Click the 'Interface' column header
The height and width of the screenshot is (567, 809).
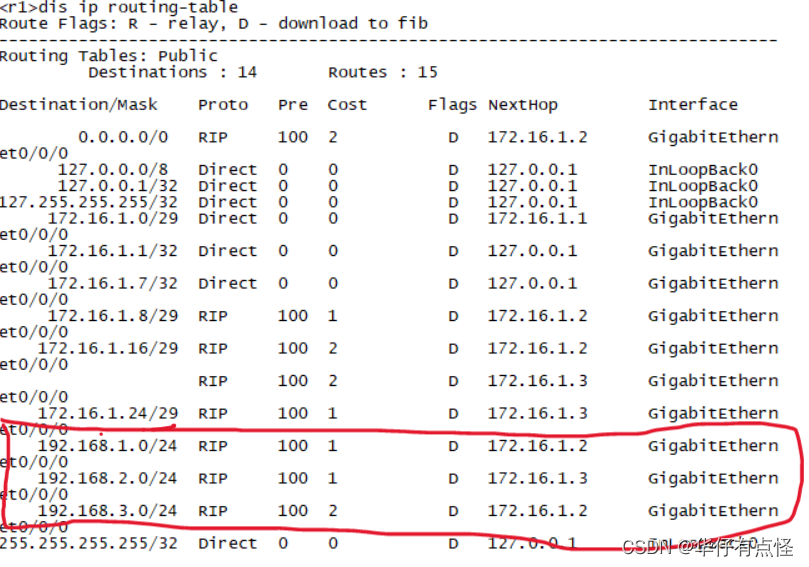point(693,105)
